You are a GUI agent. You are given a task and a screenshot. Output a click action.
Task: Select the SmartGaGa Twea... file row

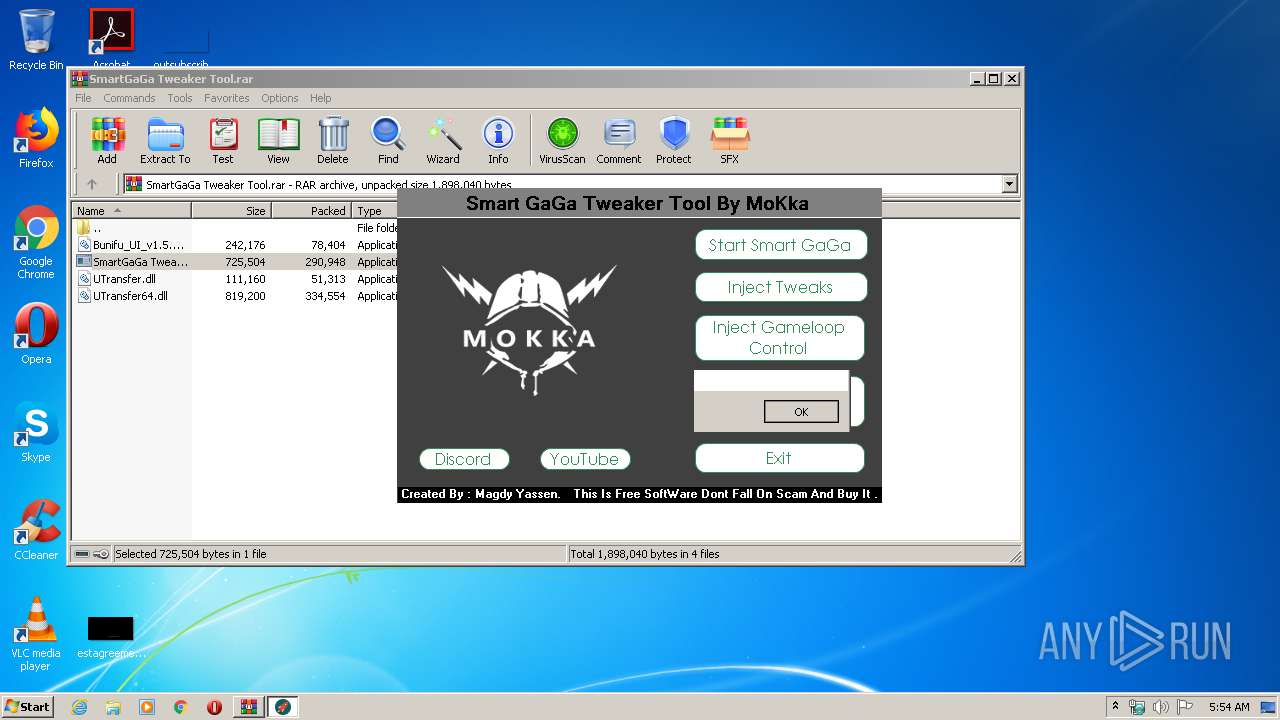pyautogui.click(x=235, y=262)
